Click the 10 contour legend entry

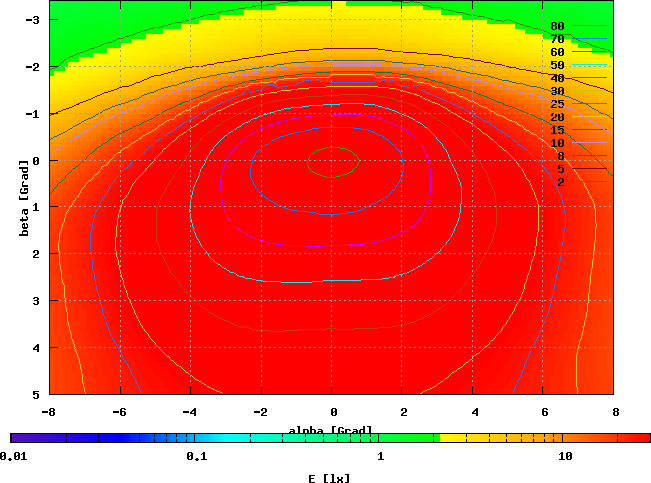coord(557,143)
